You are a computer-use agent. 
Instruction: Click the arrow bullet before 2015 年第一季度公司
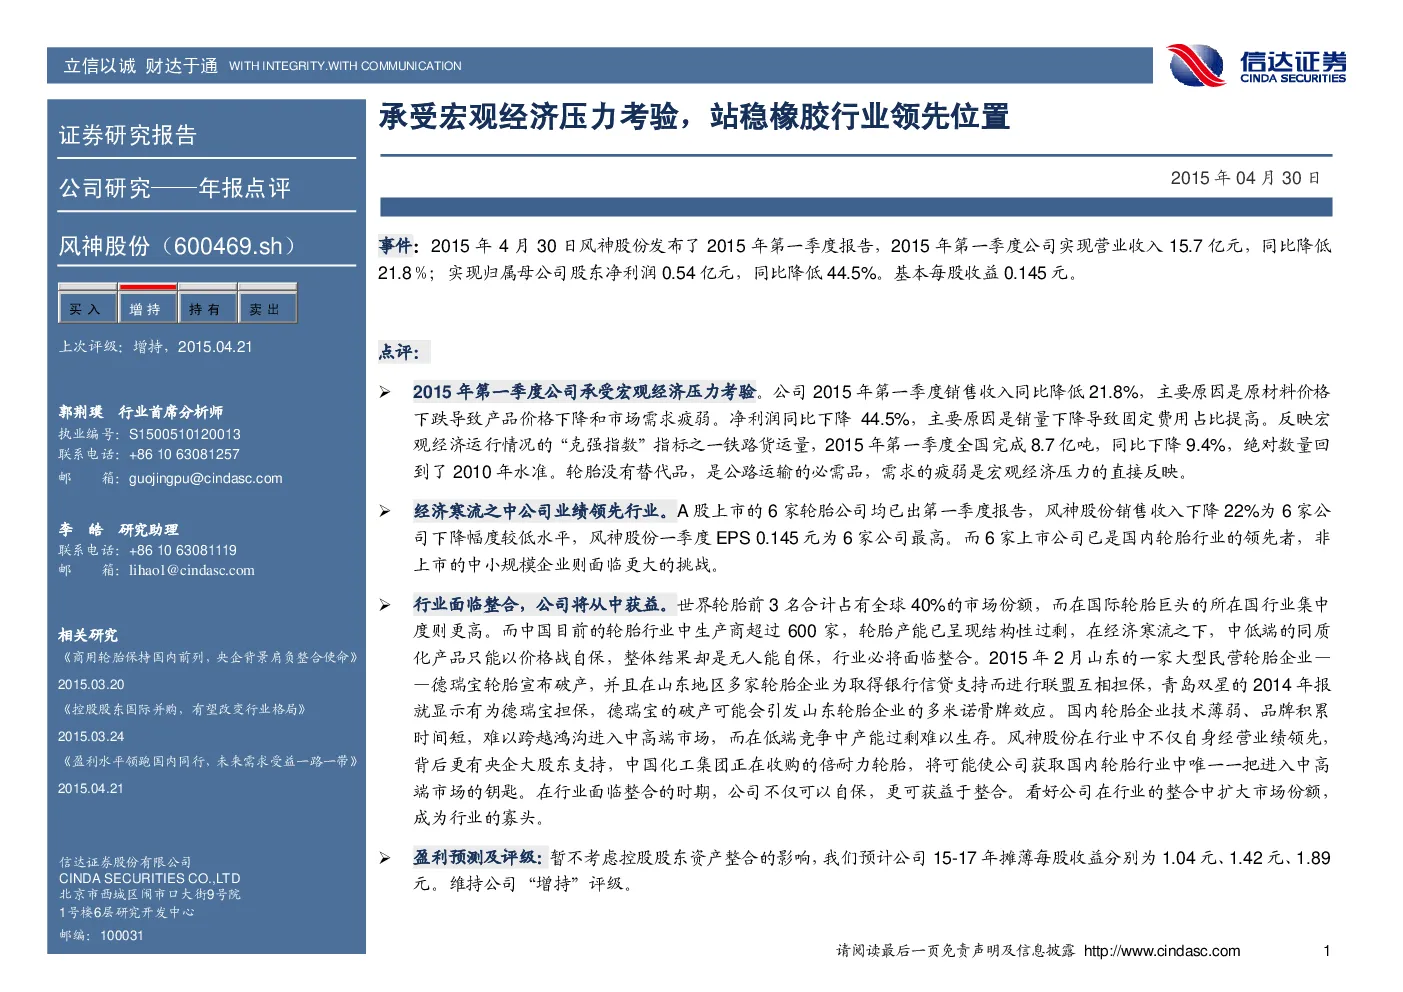coord(385,392)
